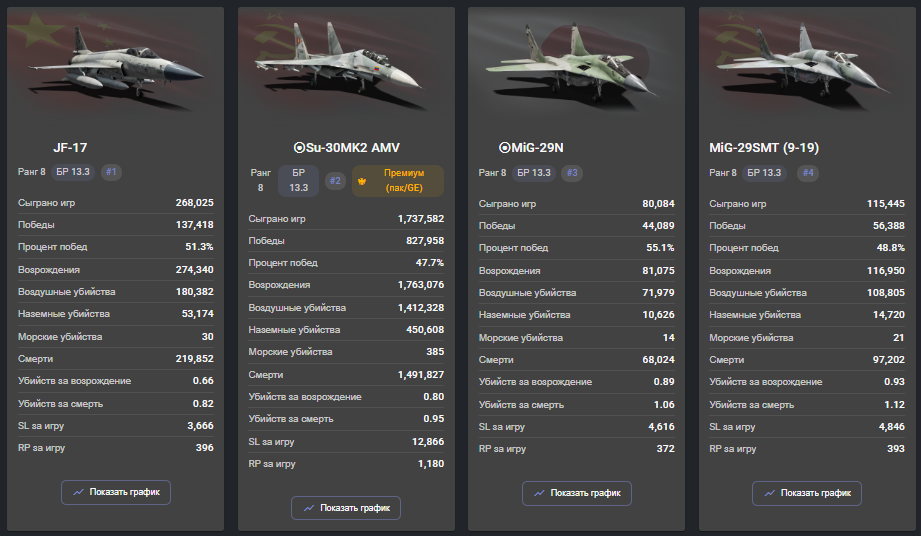
Task: Click the circle icon before MiG-29N title
Action: click(x=504, y=148)
